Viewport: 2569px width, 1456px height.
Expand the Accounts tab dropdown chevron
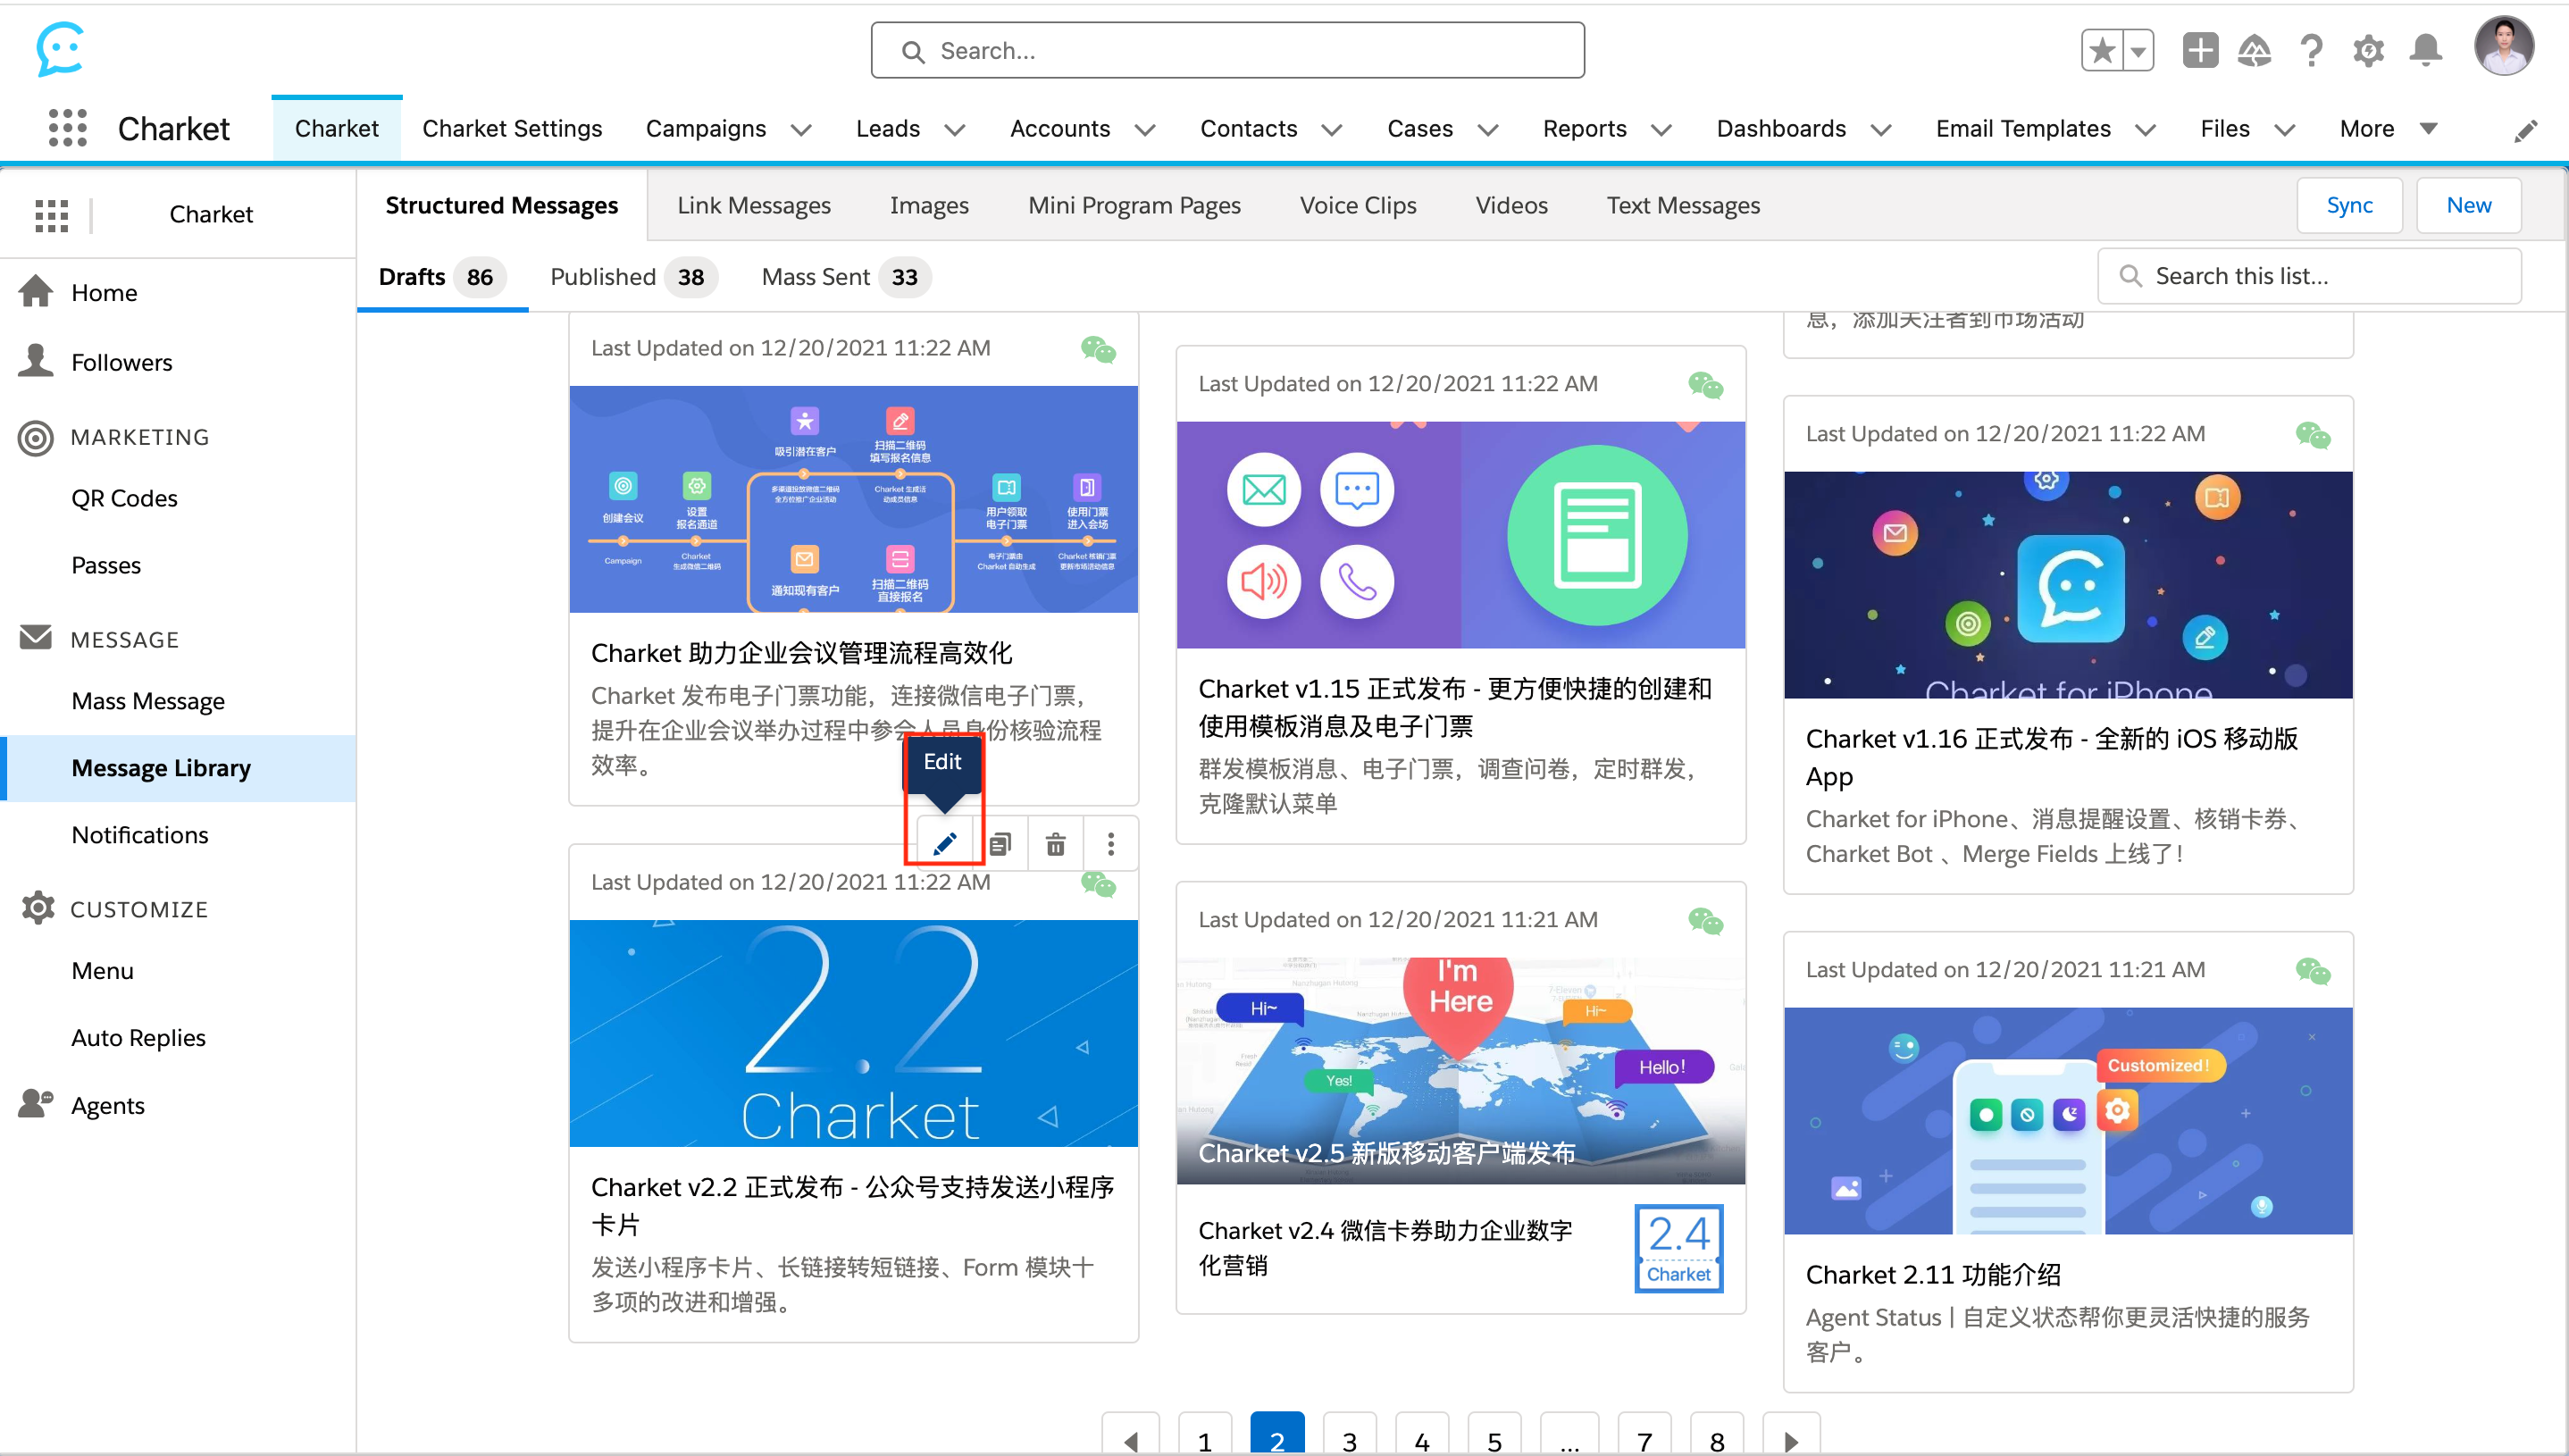coord(1145,130)
